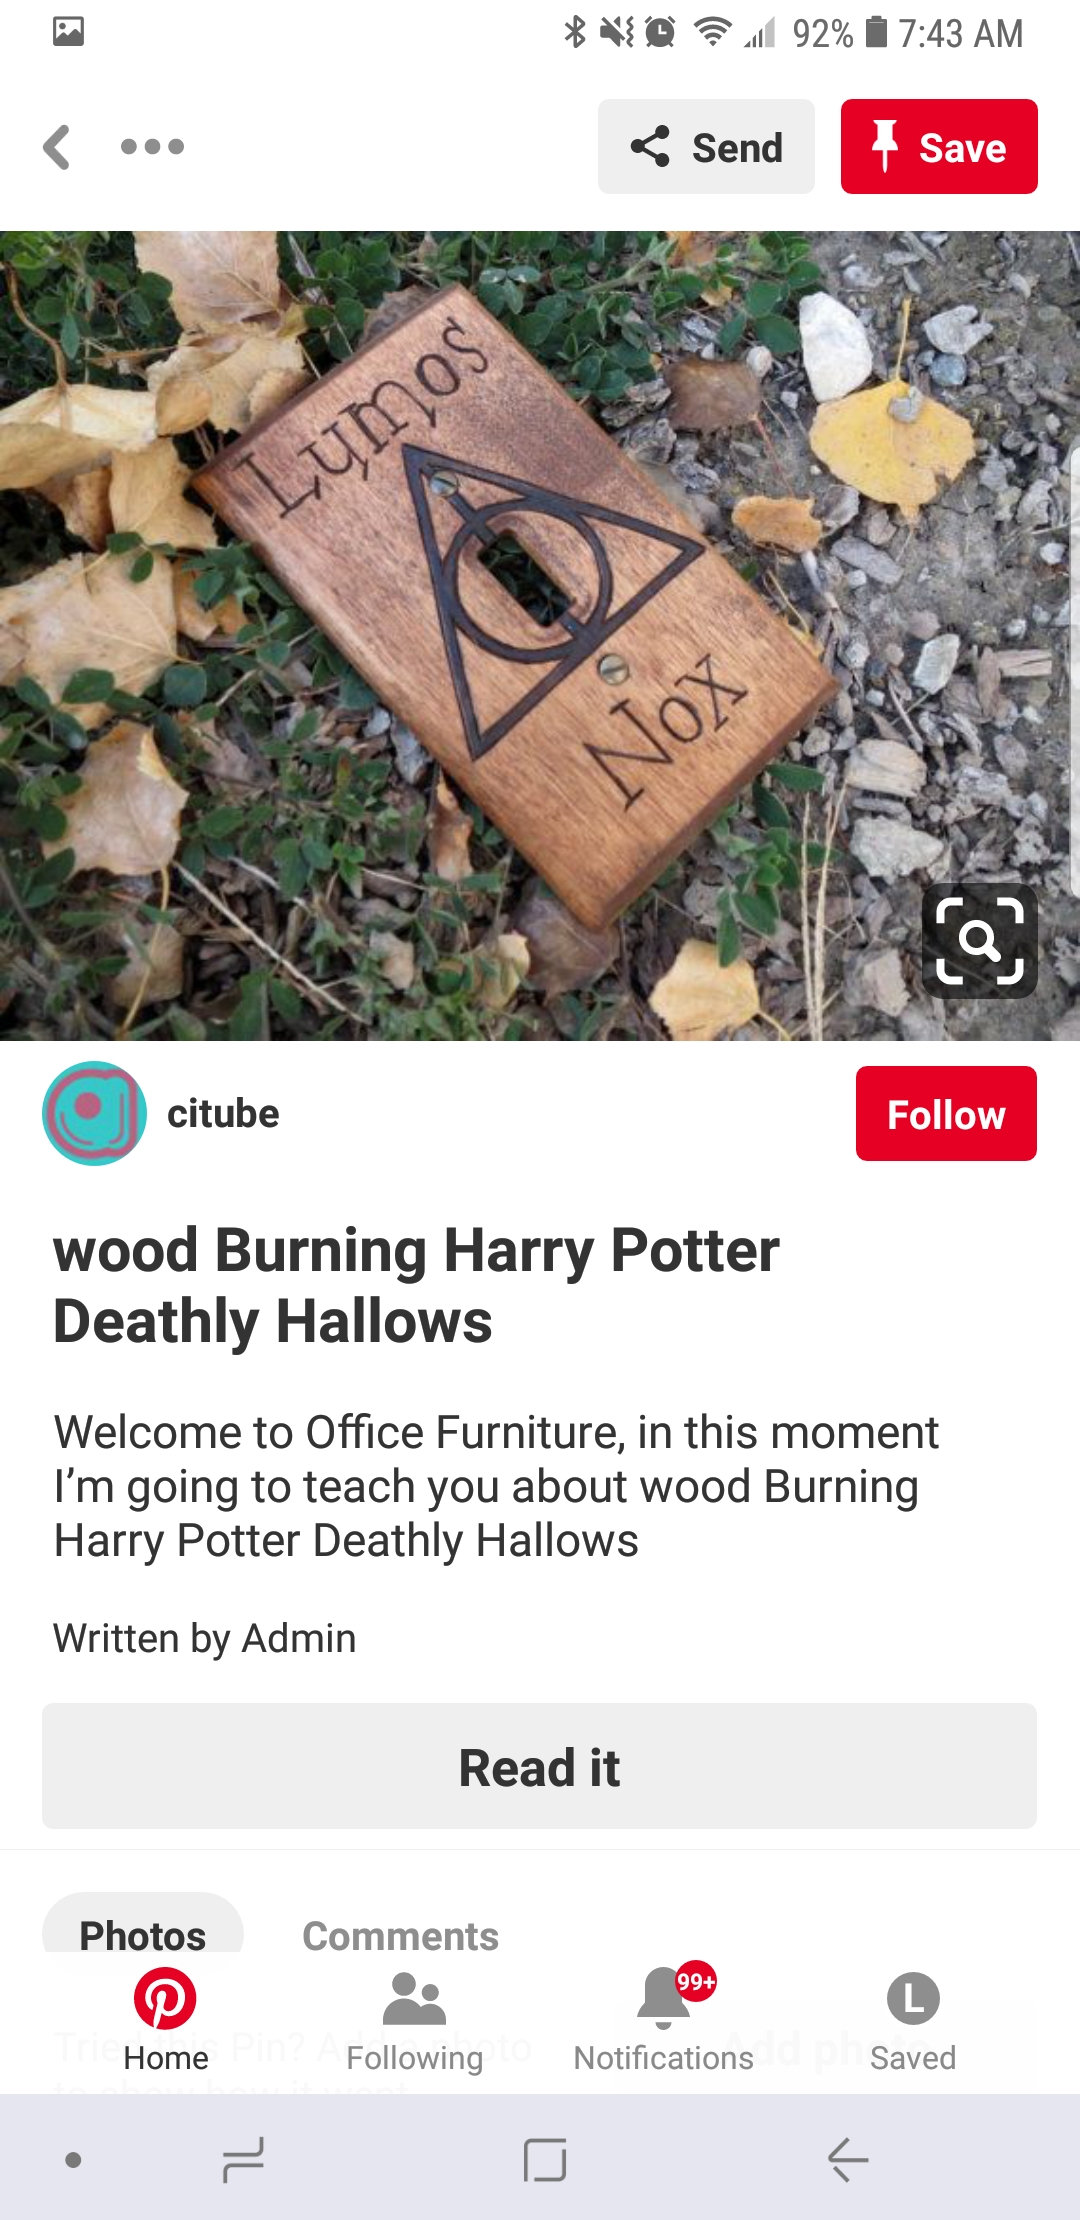Viewport: 1080px width, 2220px height.
Task: Follow the citube account
Action: click(946, 1113)
